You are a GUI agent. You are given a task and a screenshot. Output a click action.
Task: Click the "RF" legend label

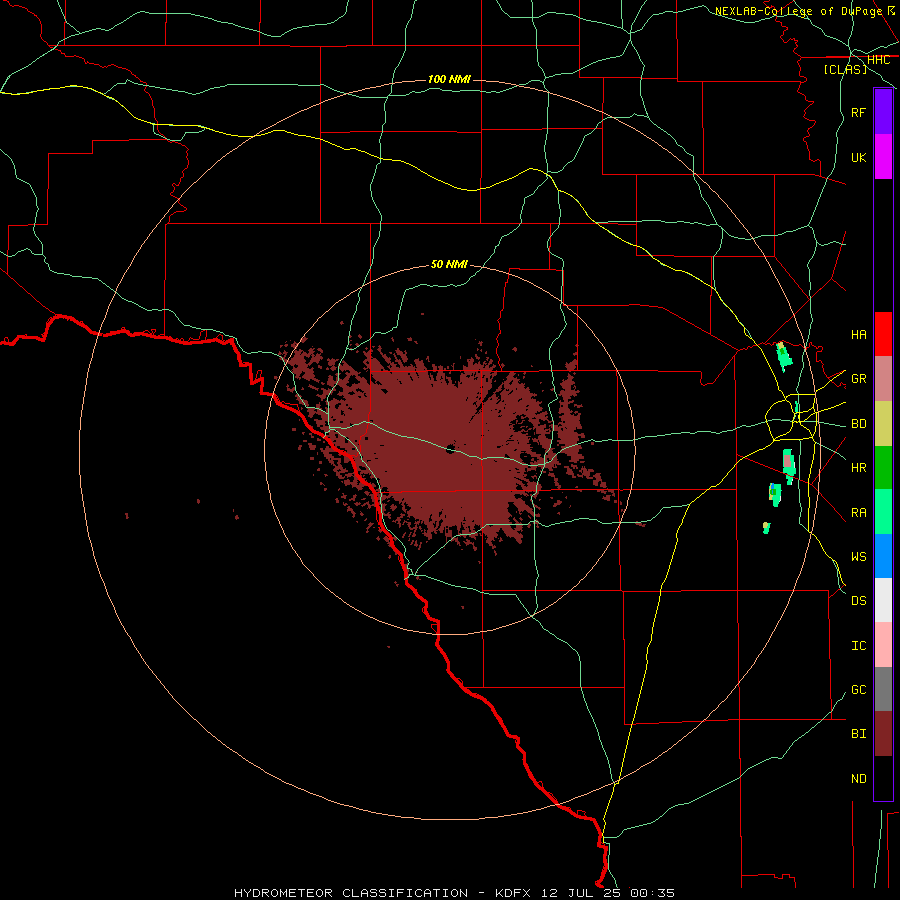click(858, 112)
